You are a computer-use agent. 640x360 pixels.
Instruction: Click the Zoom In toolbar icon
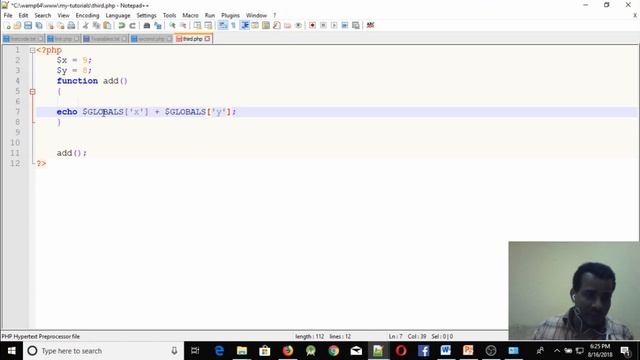(172, 26)
